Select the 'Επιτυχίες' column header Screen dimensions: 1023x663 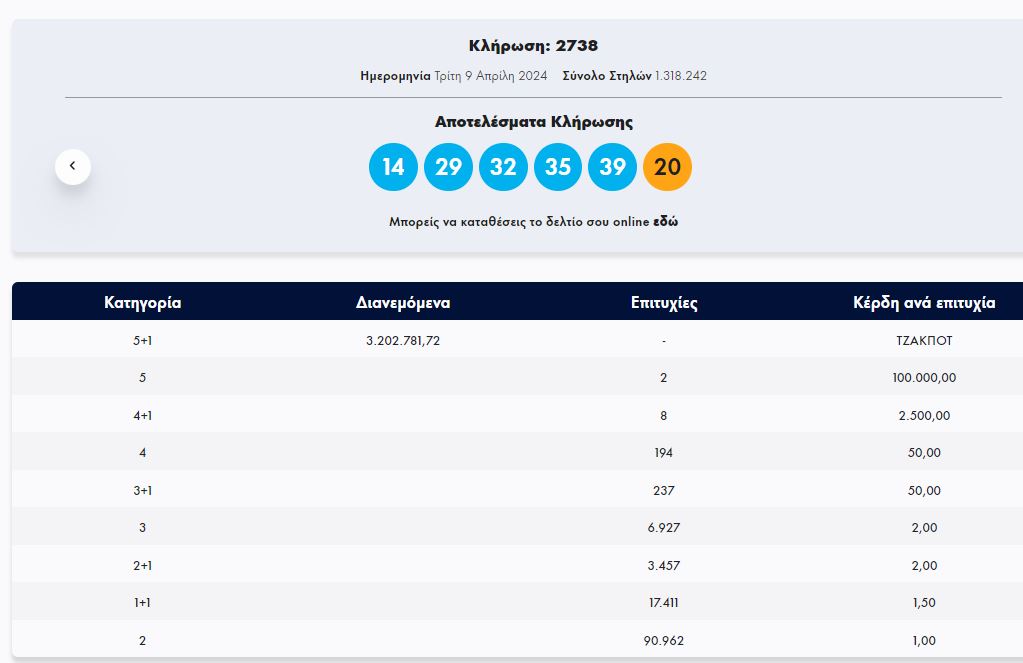[x=664, y=302]
